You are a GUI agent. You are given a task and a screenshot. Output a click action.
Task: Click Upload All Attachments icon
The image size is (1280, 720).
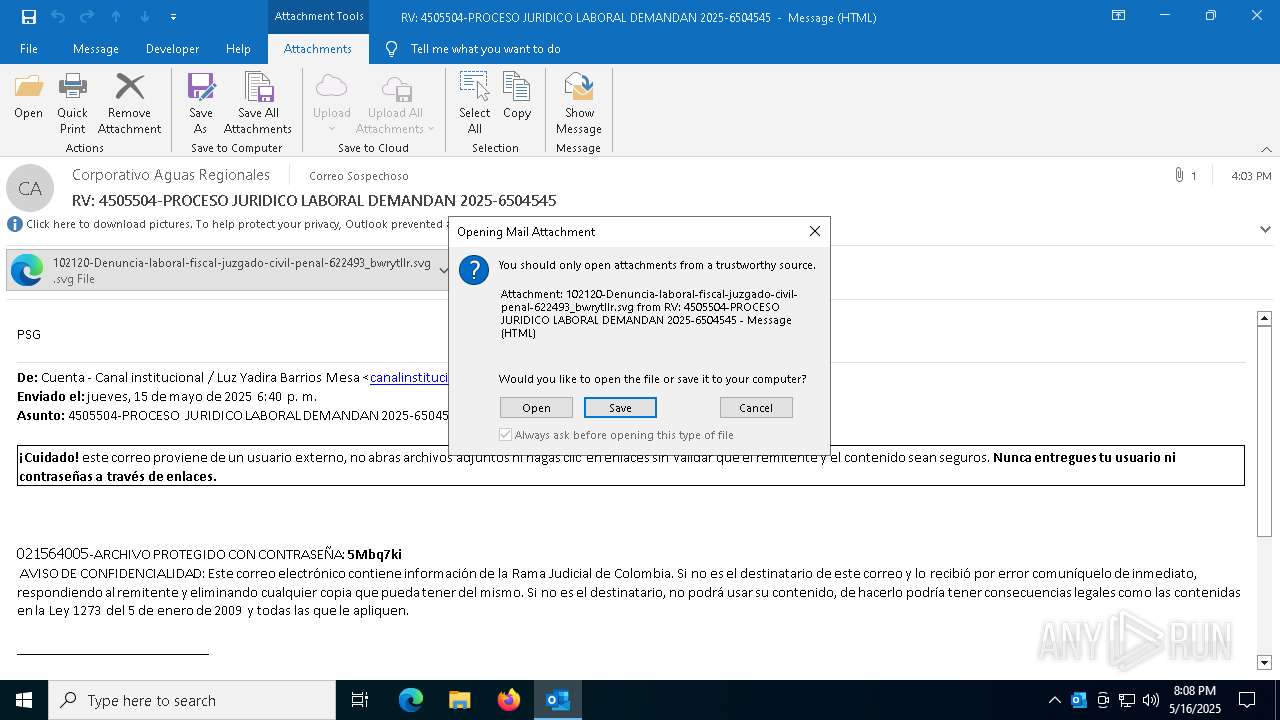395,104
